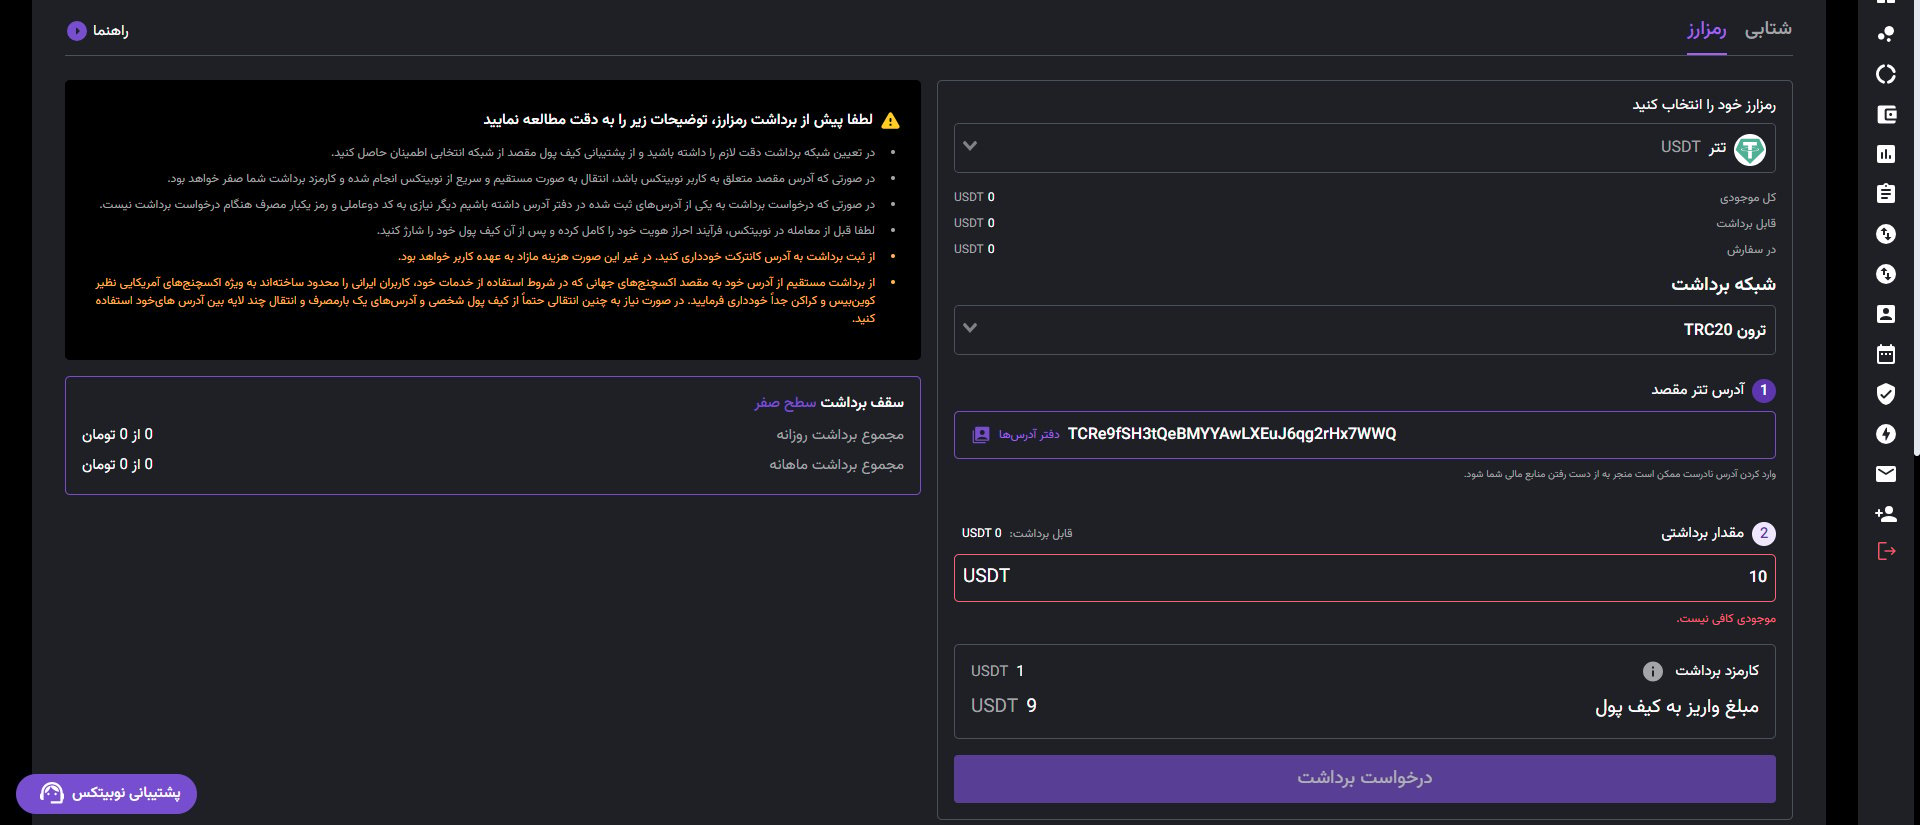Viewport: 1920px width, 825px height.
Task: Open the ترون TRC20 network dropdown
Action: (1365, 330)
